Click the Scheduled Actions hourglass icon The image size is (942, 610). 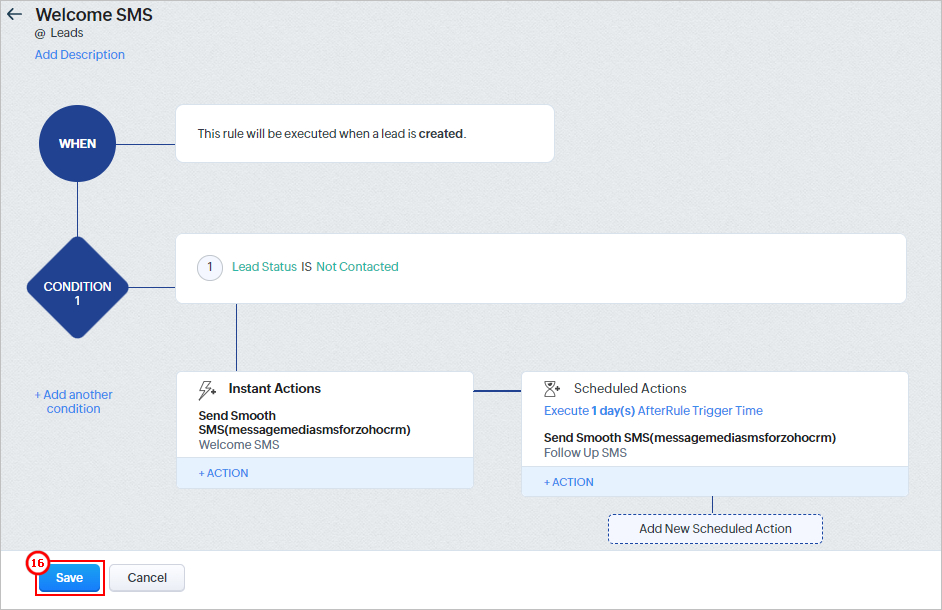(552, 389)
